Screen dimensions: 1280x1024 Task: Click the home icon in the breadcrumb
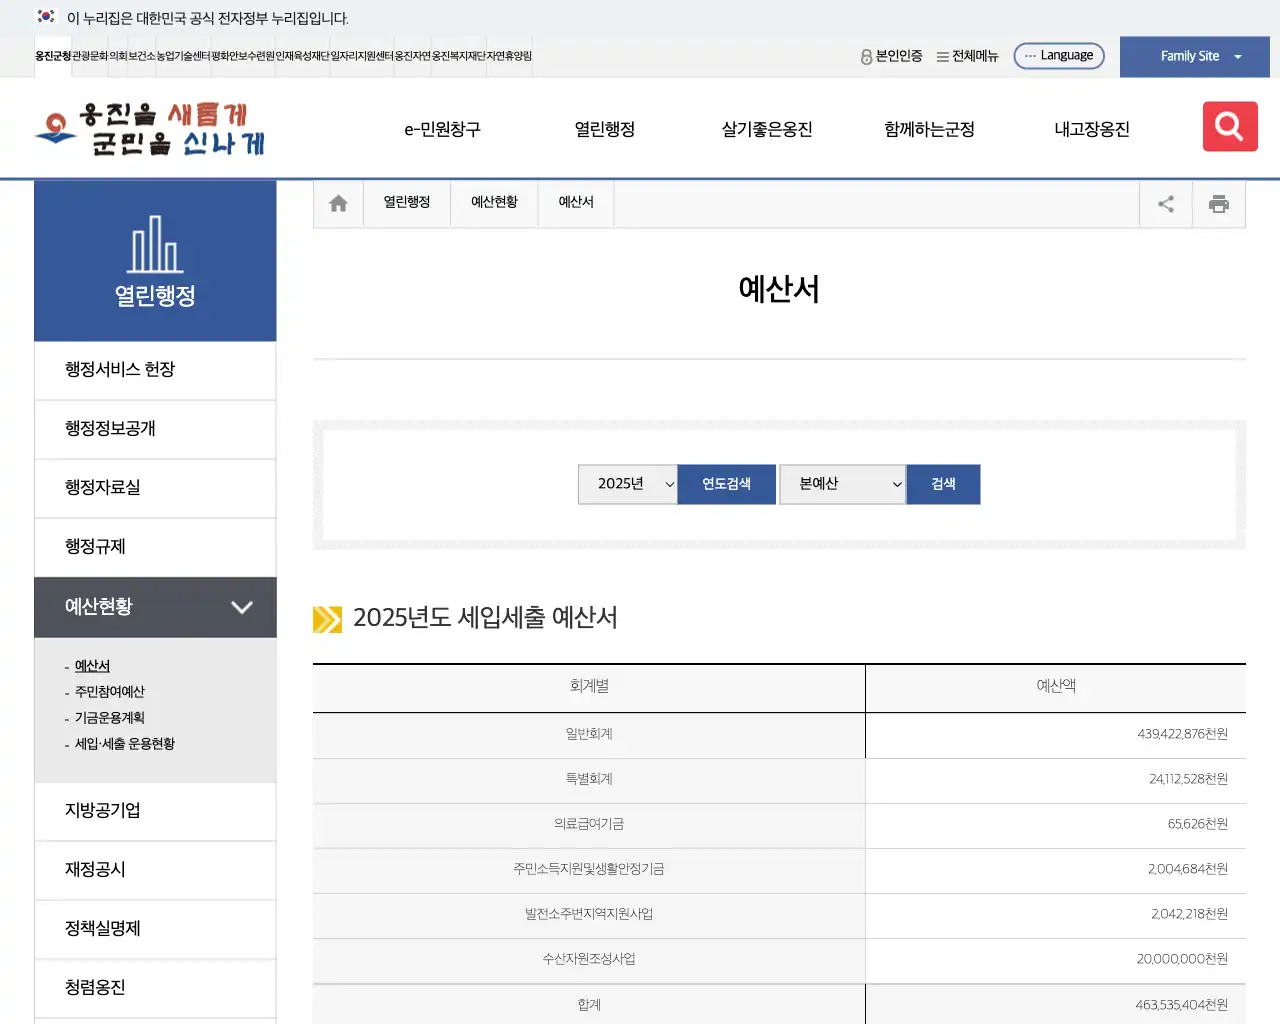click(337, 202)
